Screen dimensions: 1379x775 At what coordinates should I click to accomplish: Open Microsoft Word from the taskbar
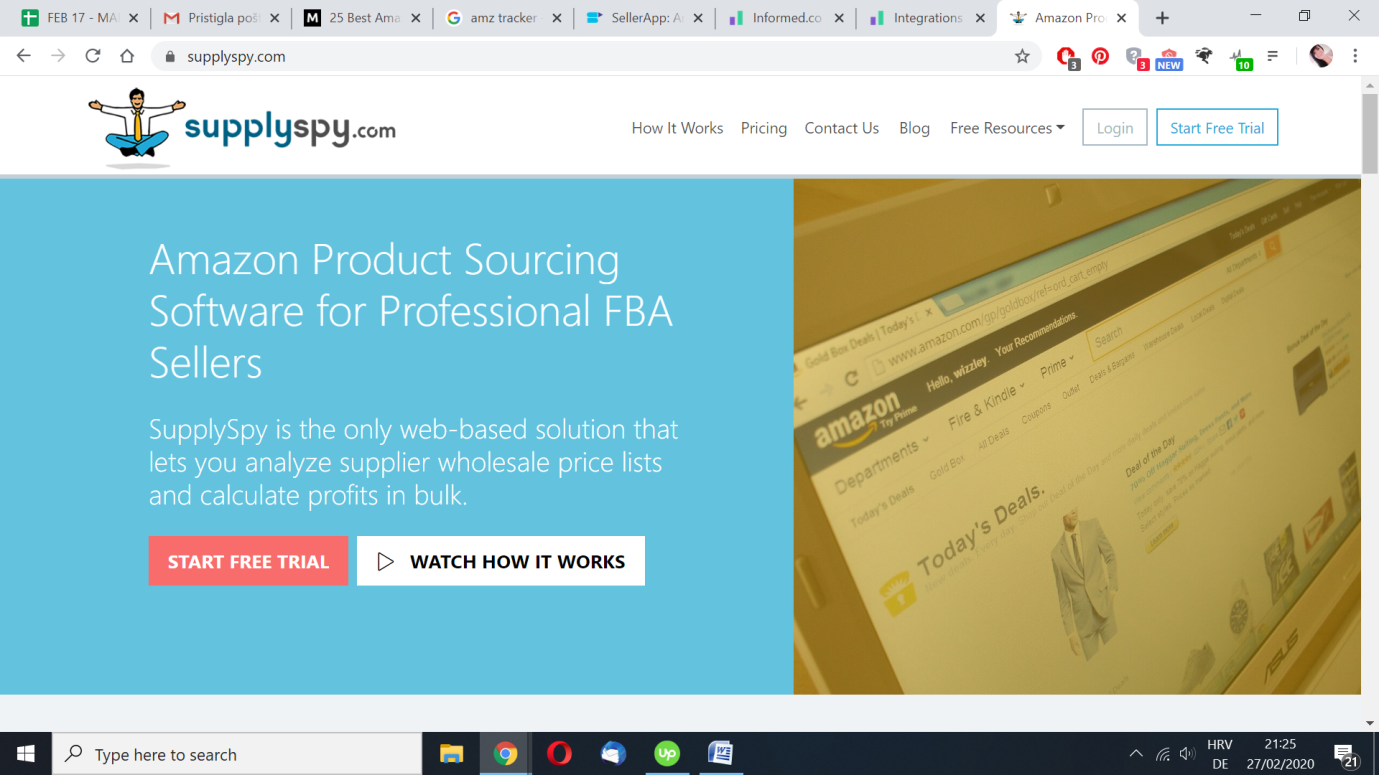coord(720,753)
